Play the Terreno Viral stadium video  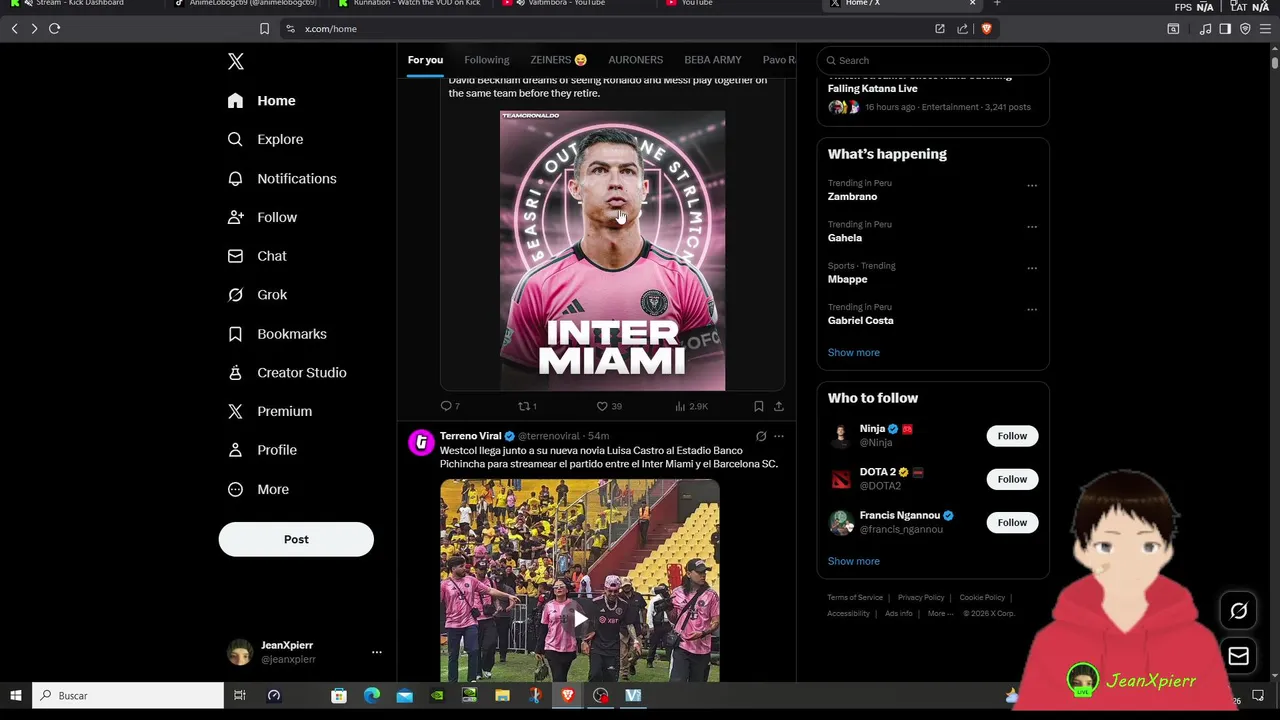pos(580,619)
